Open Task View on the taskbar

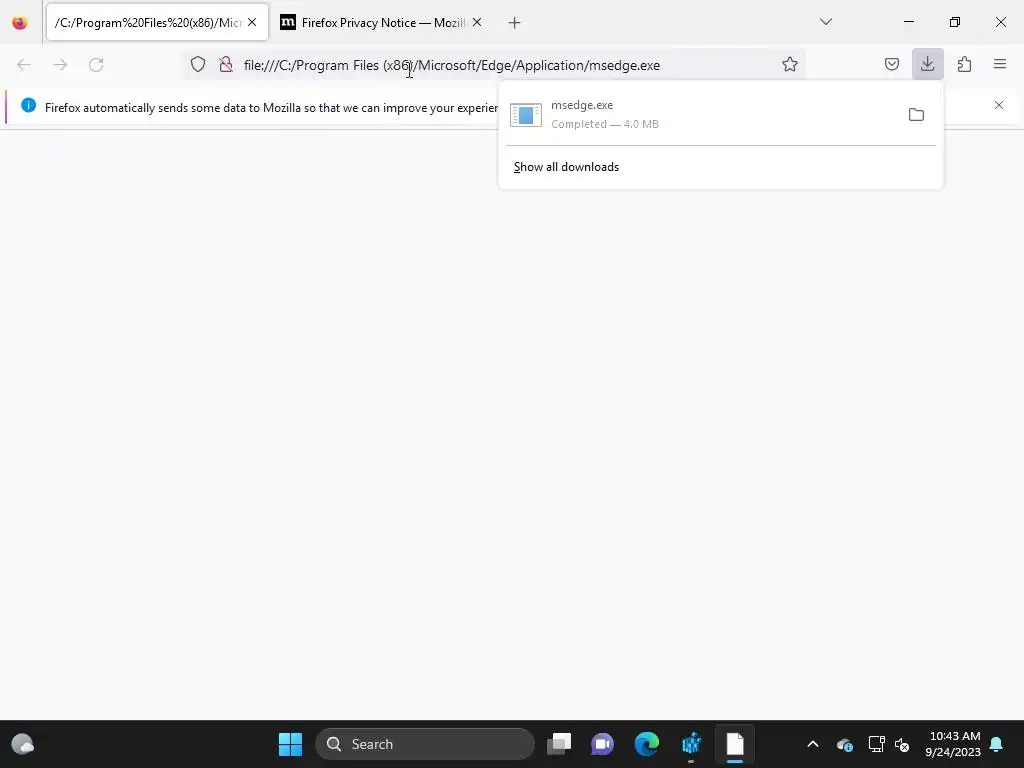pyautogui.click(x=559, y=744)
